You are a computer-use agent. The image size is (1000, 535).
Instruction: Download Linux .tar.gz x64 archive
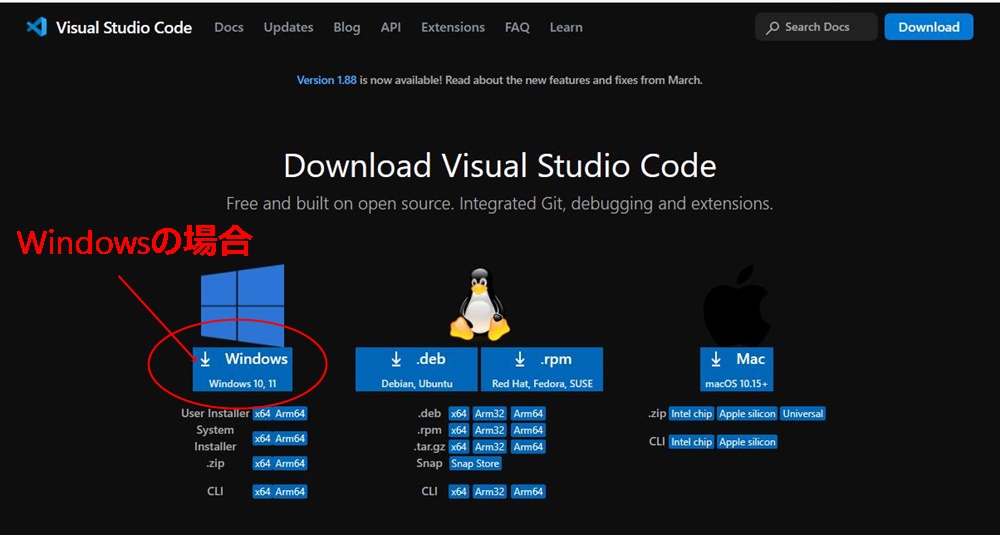tap(459, 447)
